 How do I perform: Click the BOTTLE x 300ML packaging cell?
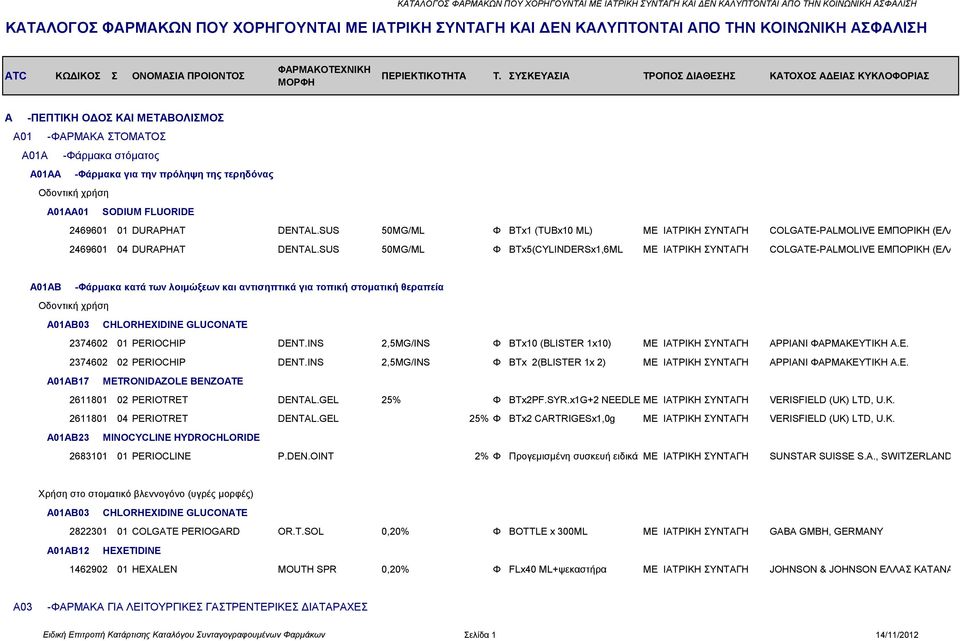coord(548,531)
